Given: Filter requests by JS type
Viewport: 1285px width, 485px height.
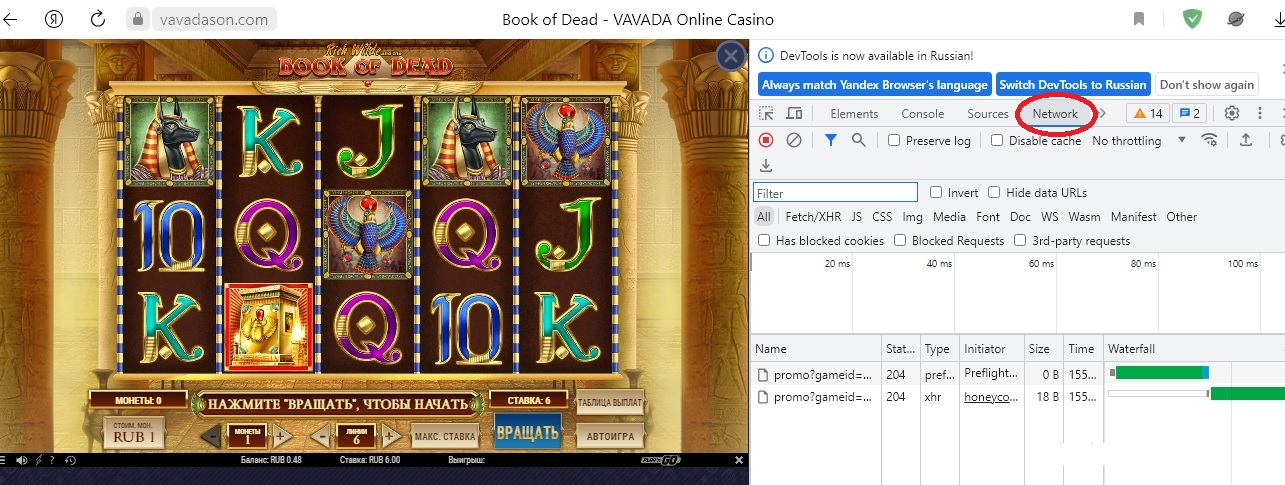Looking at the screenshot, I should pyautogui.click(x=857, y=217).
